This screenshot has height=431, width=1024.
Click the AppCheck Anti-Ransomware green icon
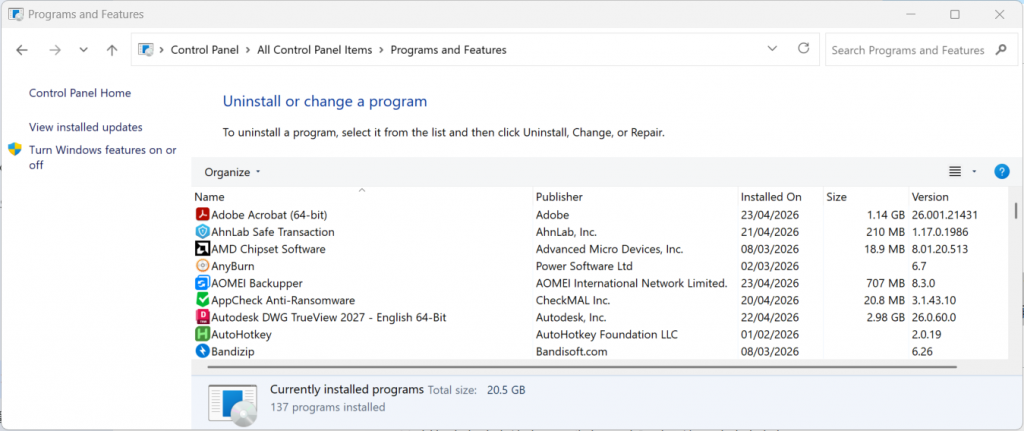[202, 300]
